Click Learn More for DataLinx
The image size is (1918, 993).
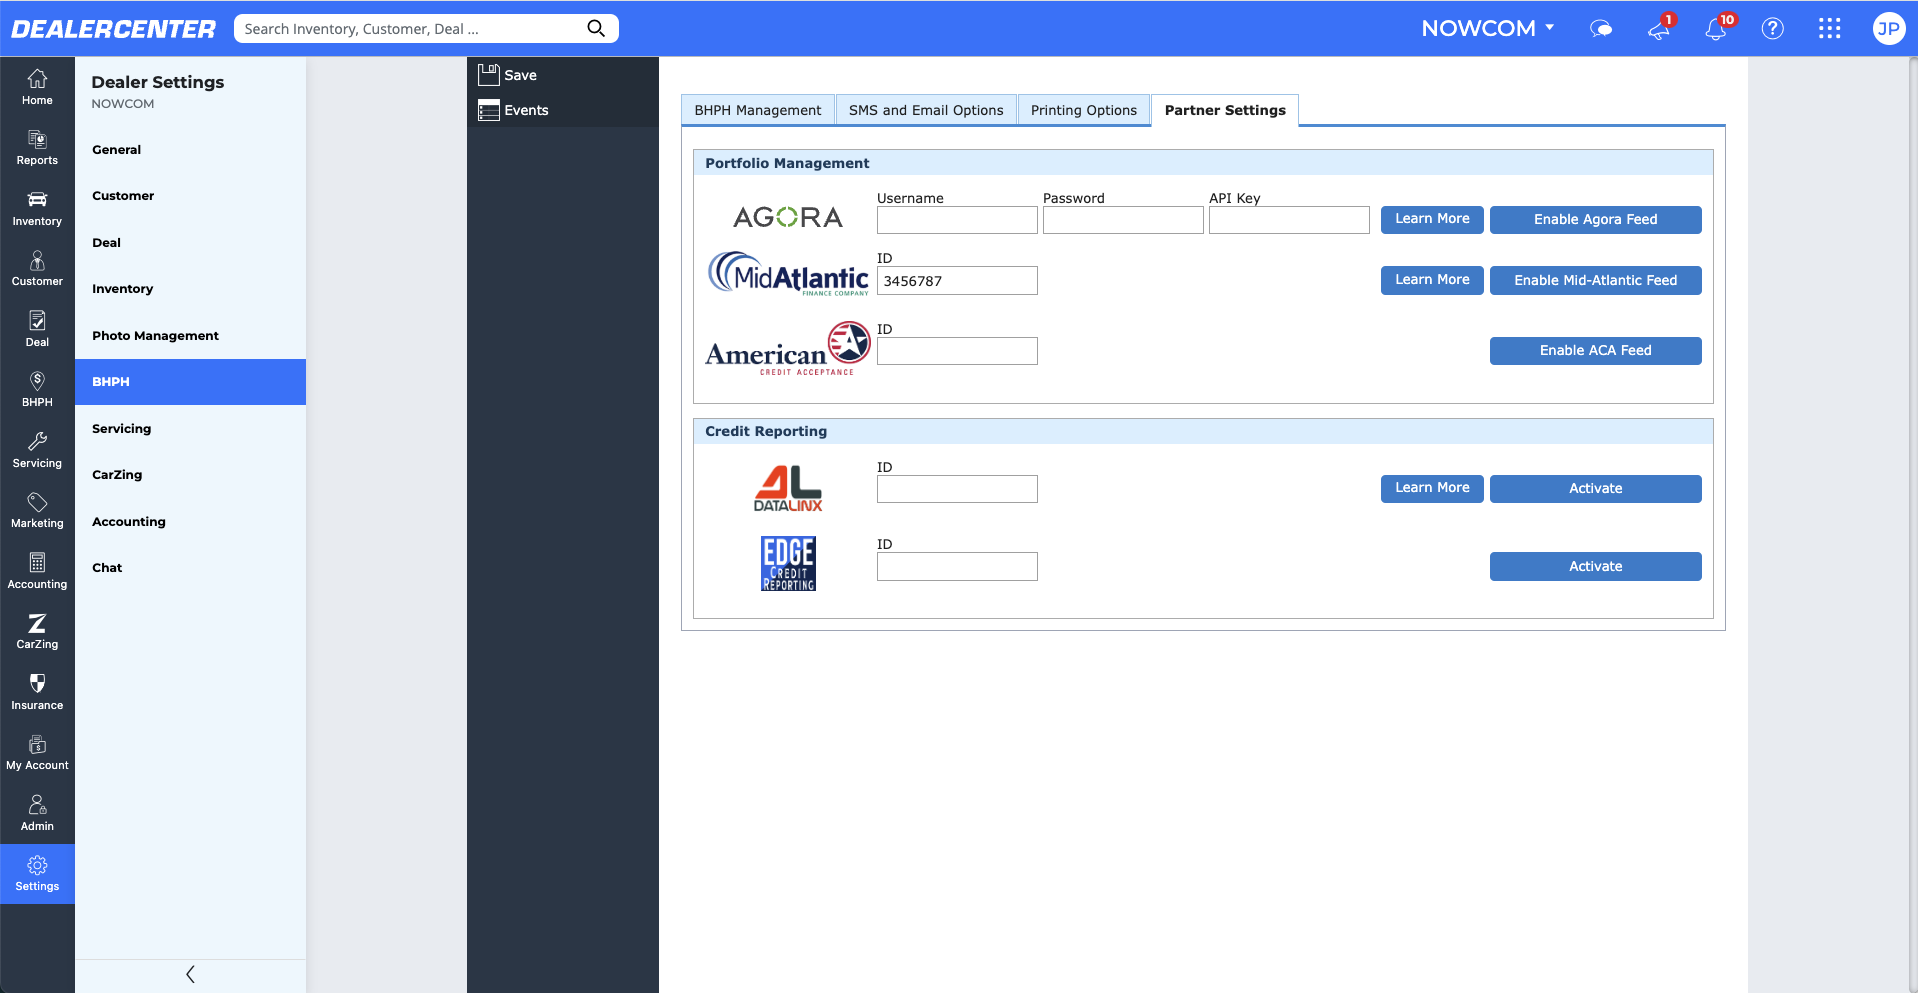tap(1432, 488)
